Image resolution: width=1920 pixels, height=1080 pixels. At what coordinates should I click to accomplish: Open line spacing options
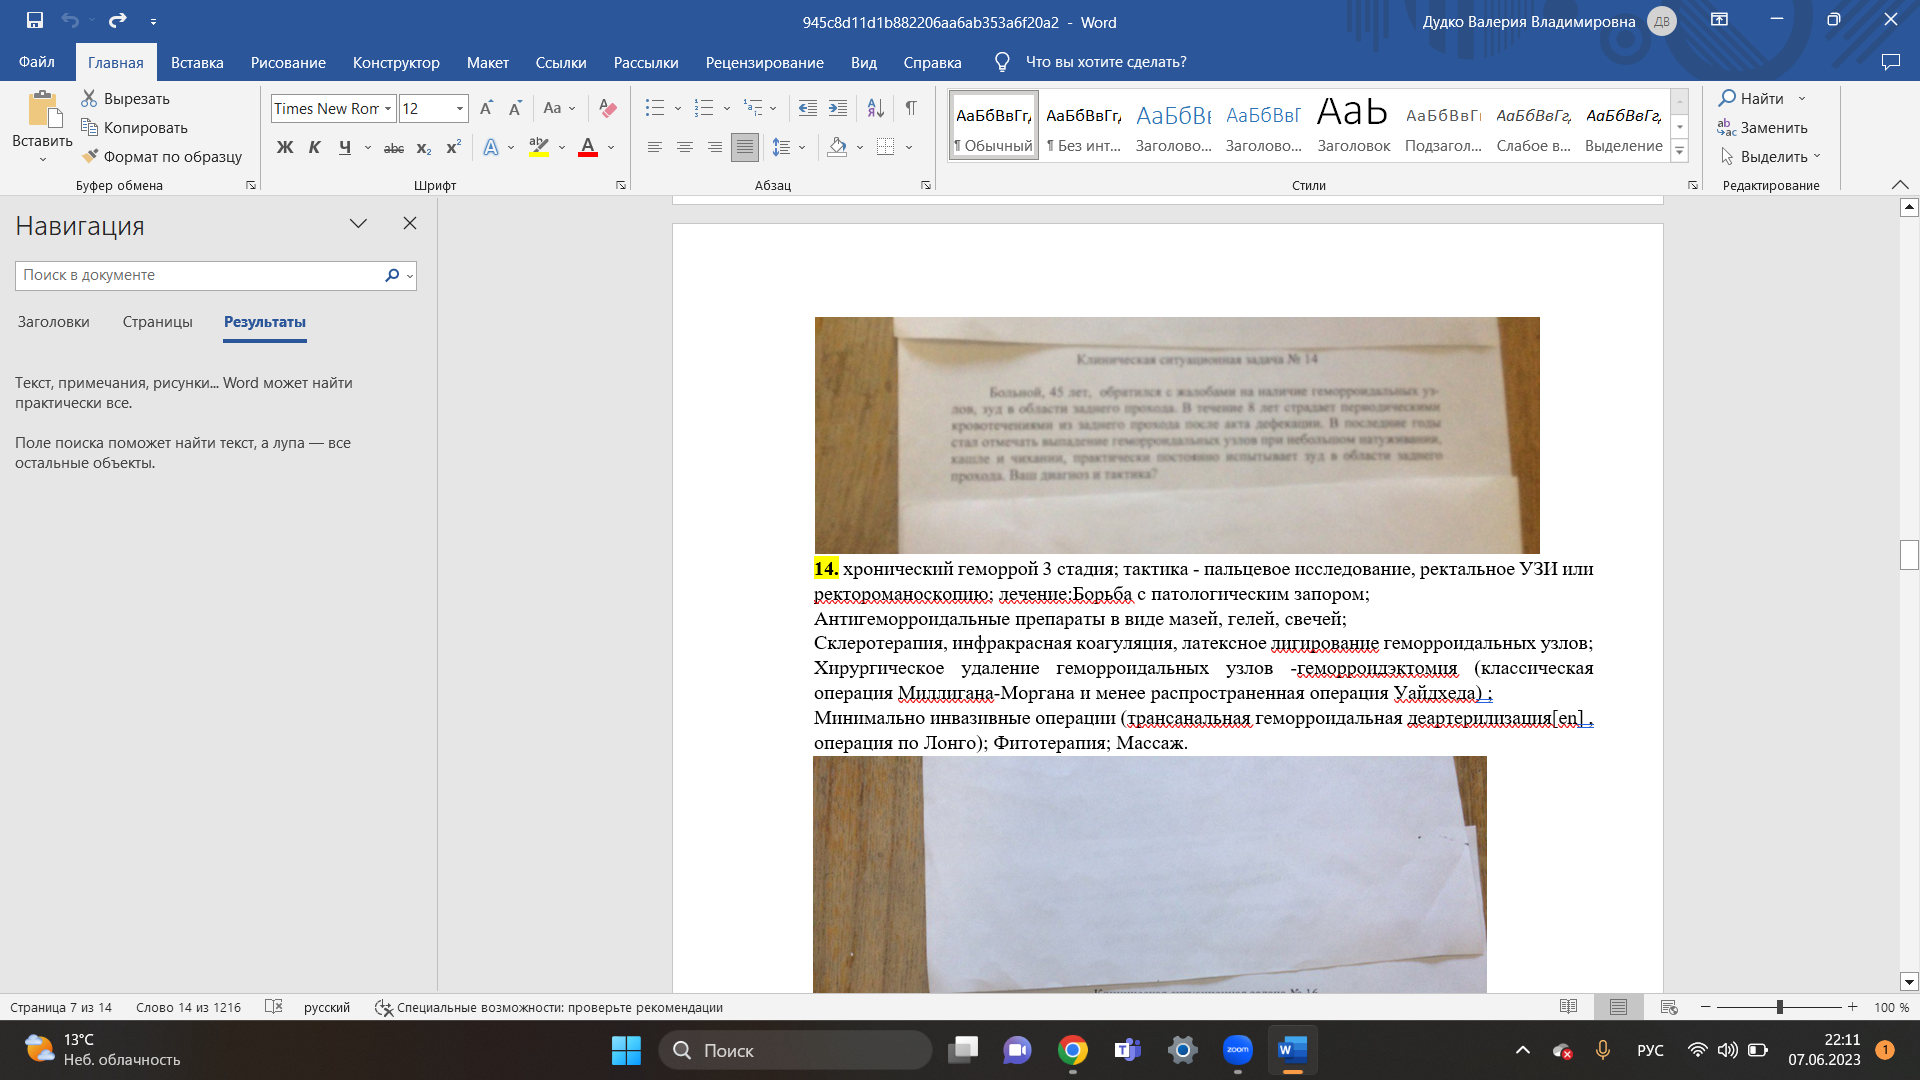point(782,147)
